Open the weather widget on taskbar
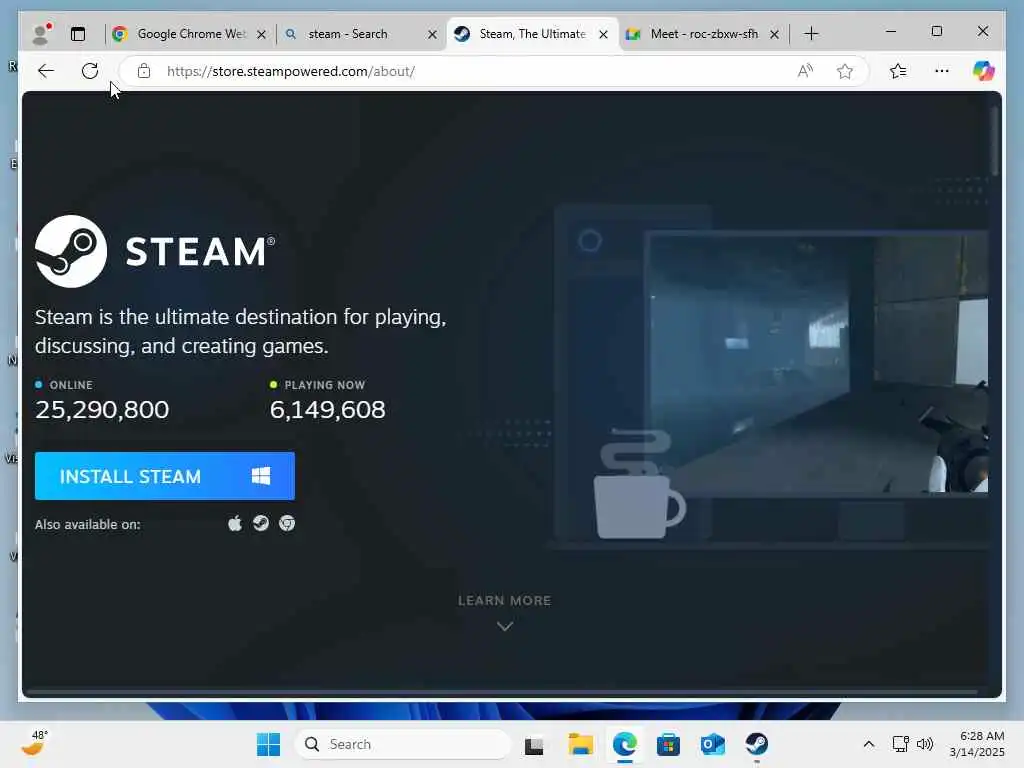This screenshot has height=768, width=1024. 33,744
